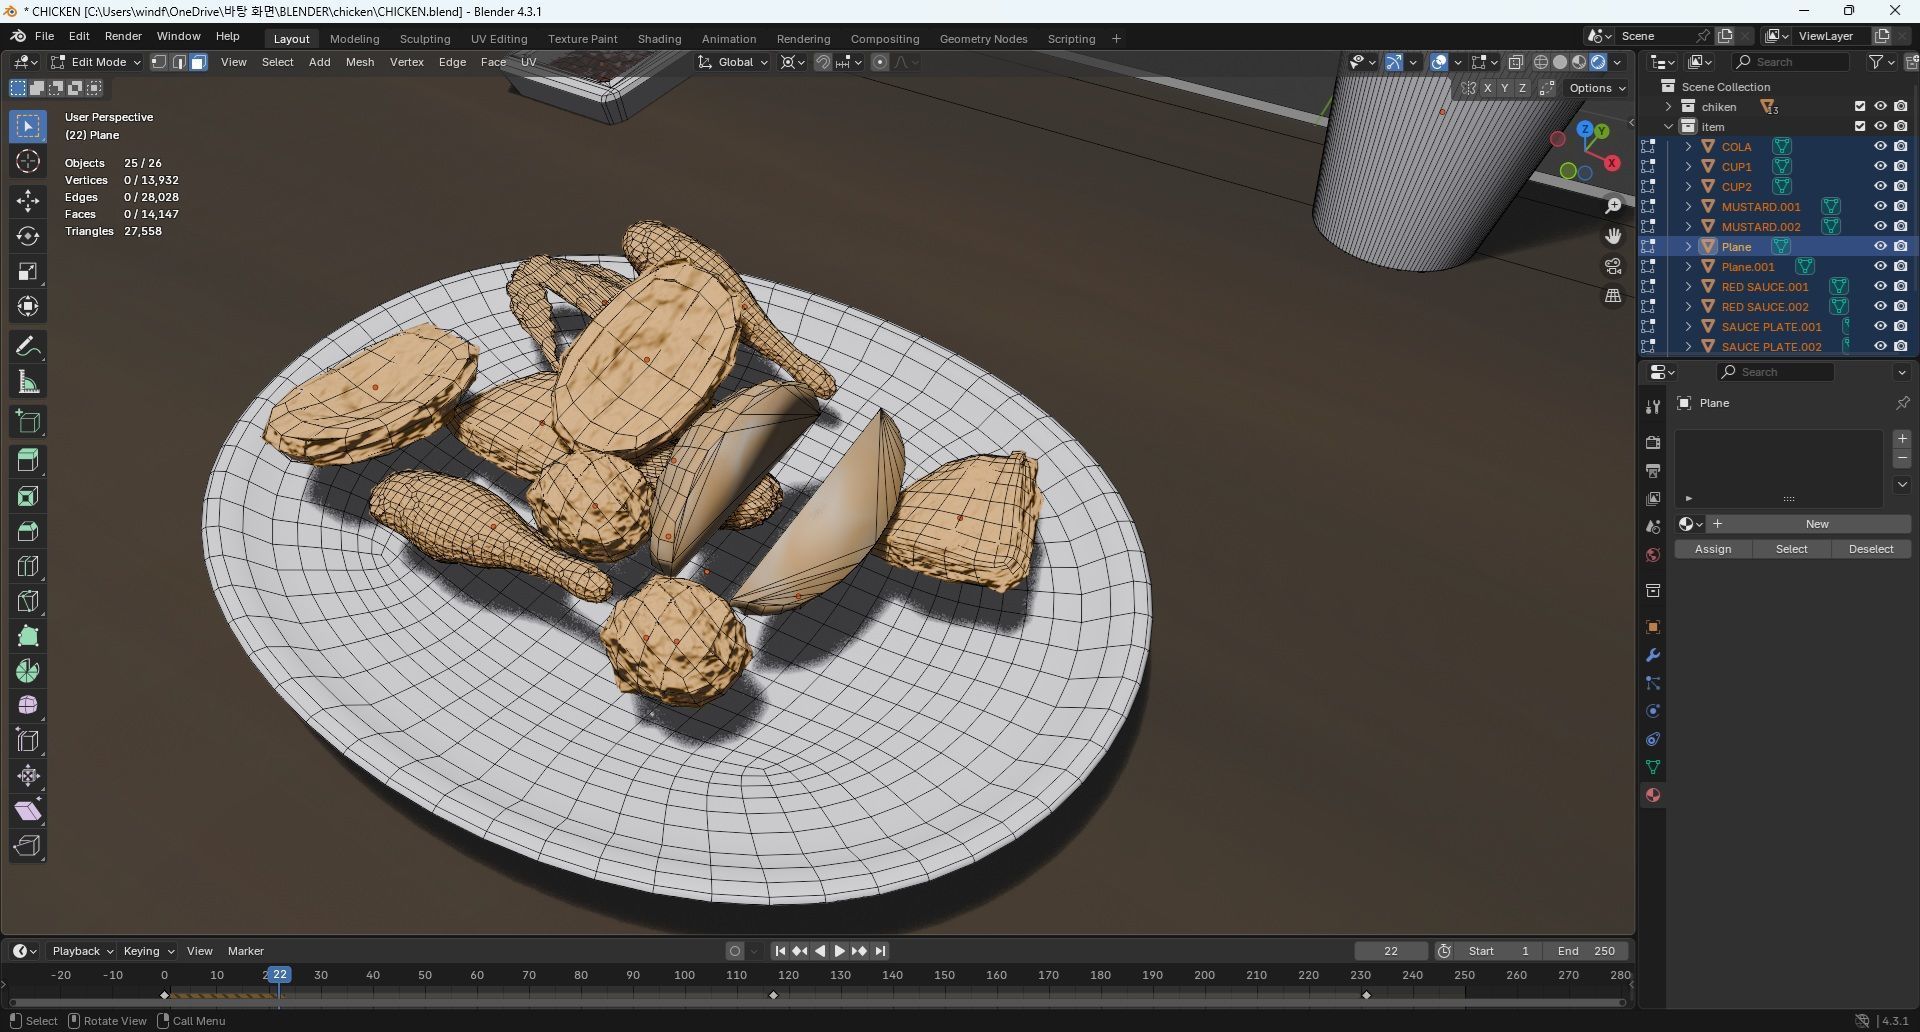Select the Scale tool
Viewport: 1920px width, 1032px height.
click(x=28, y=271)
